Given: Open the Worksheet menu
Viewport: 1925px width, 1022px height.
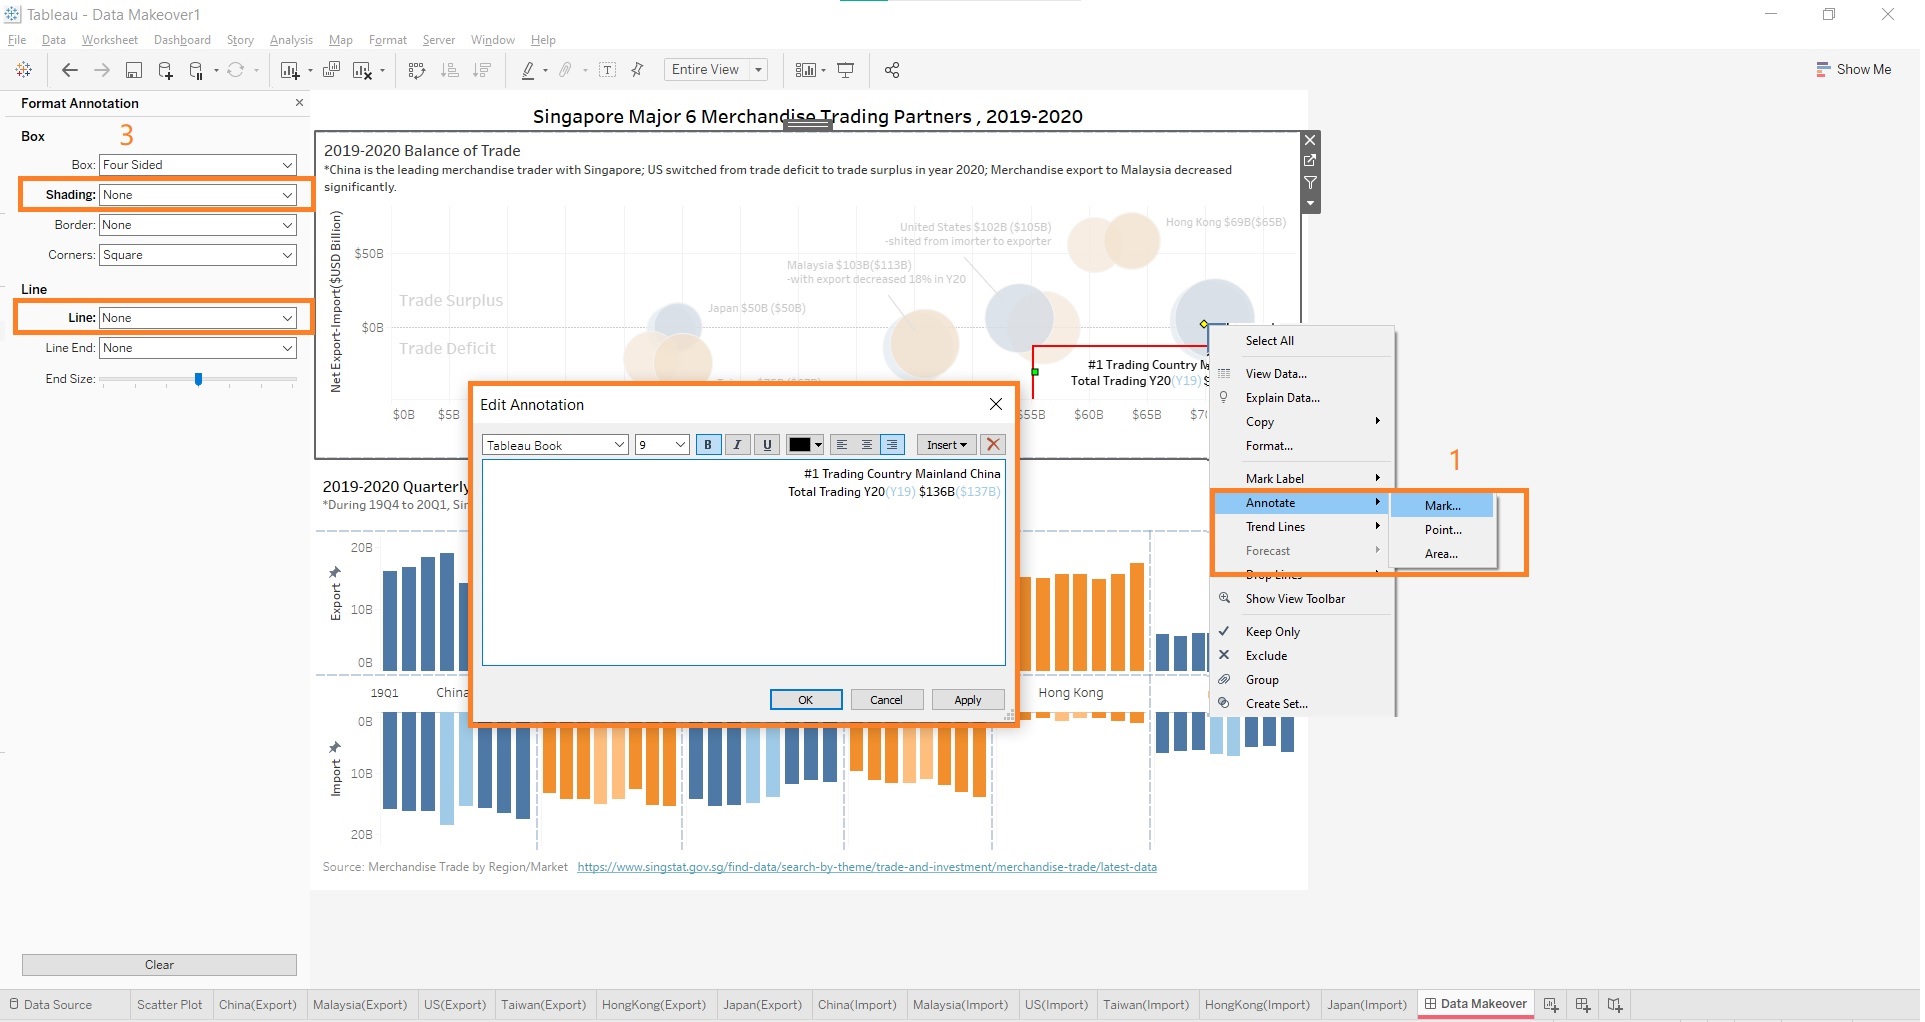Looking at the screenshot, I should tap(110, 40).
